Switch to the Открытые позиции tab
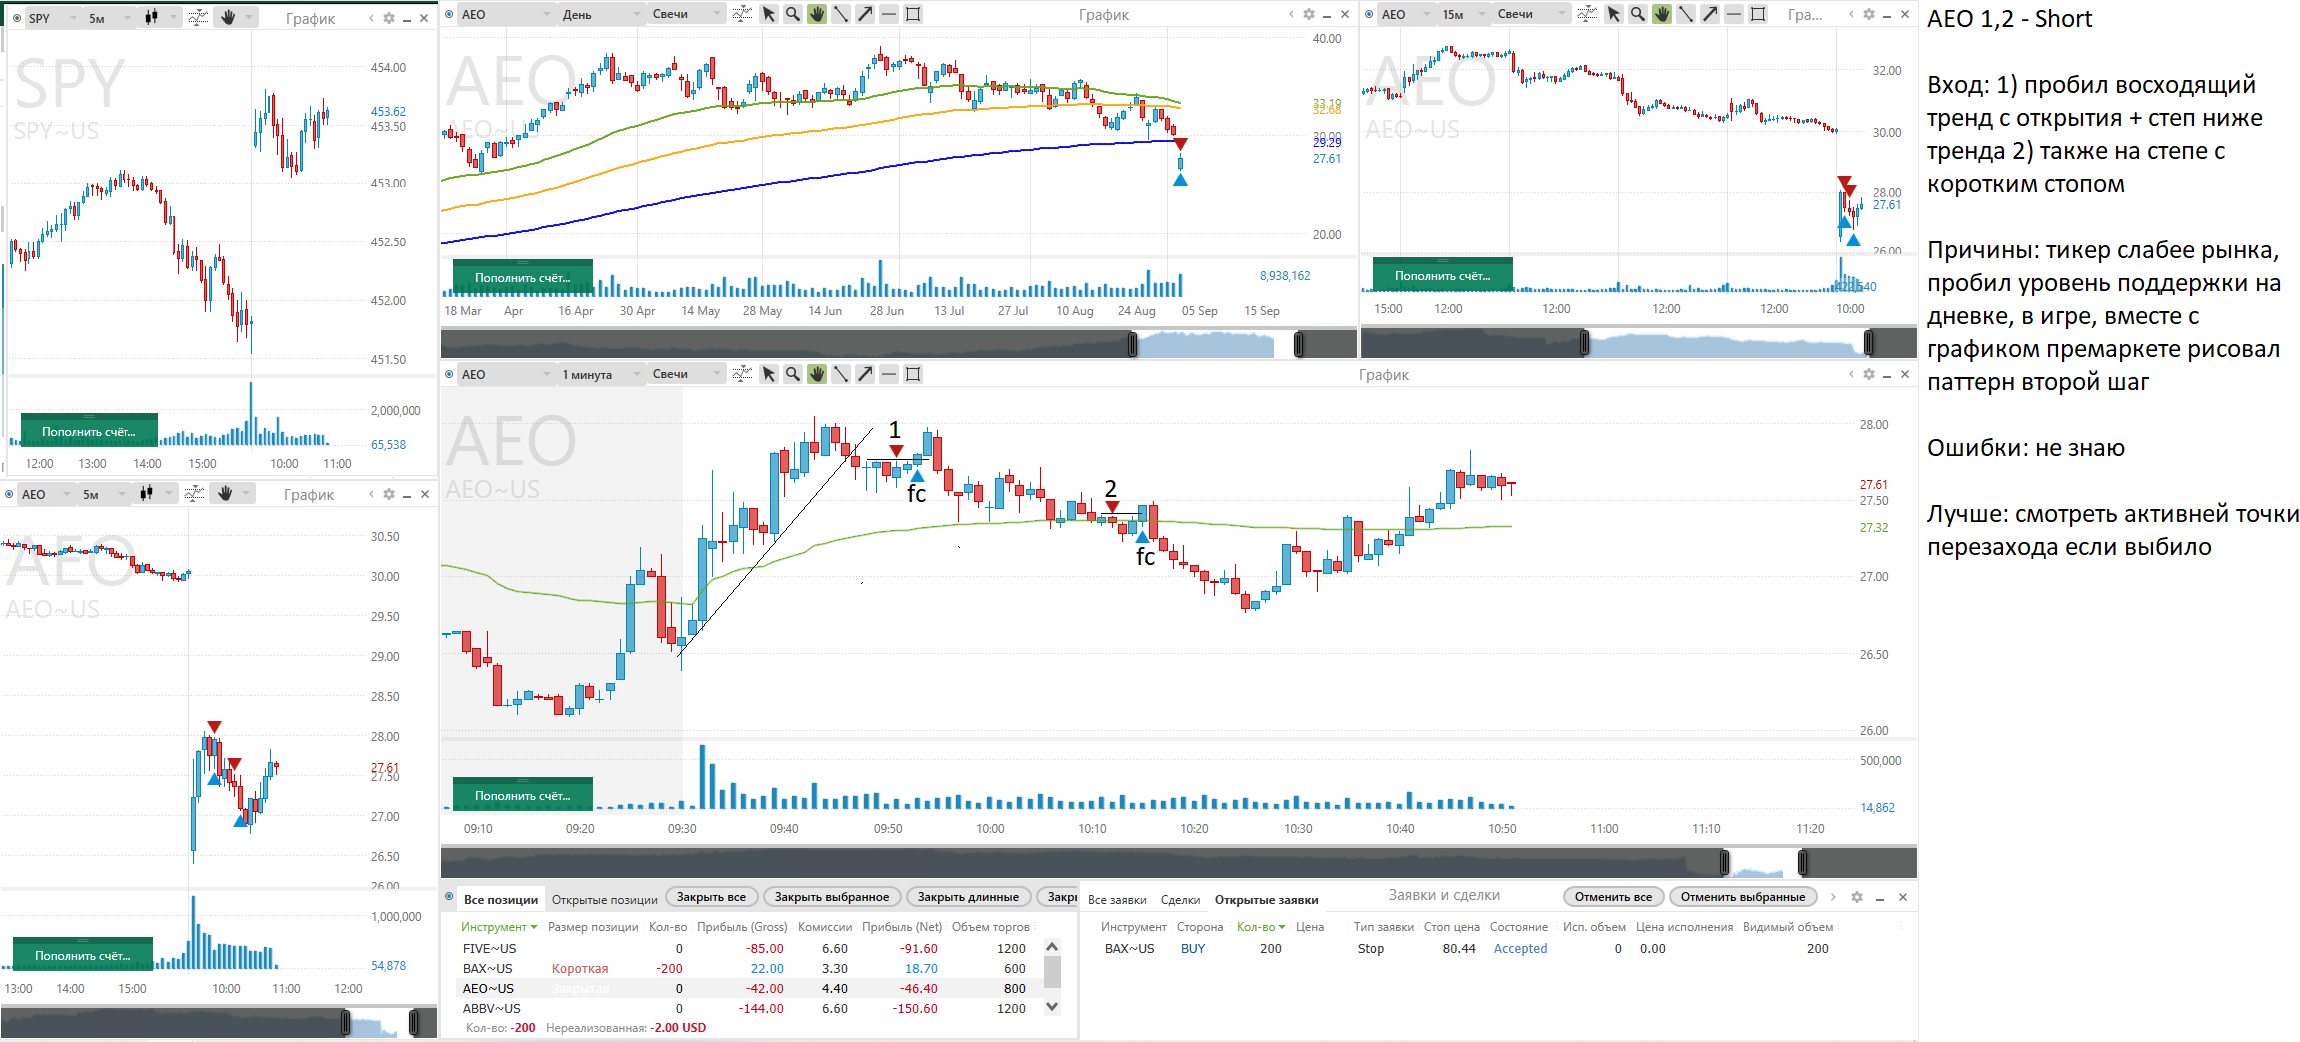The height and width of the screenshot is (1042, 2300). [605, 899]
